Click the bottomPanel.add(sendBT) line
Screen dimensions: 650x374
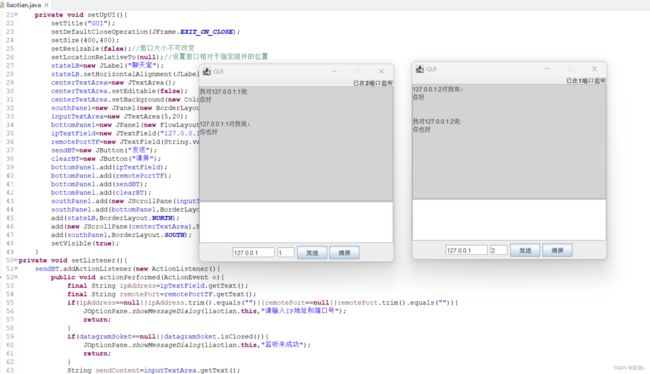click(99, 184)
